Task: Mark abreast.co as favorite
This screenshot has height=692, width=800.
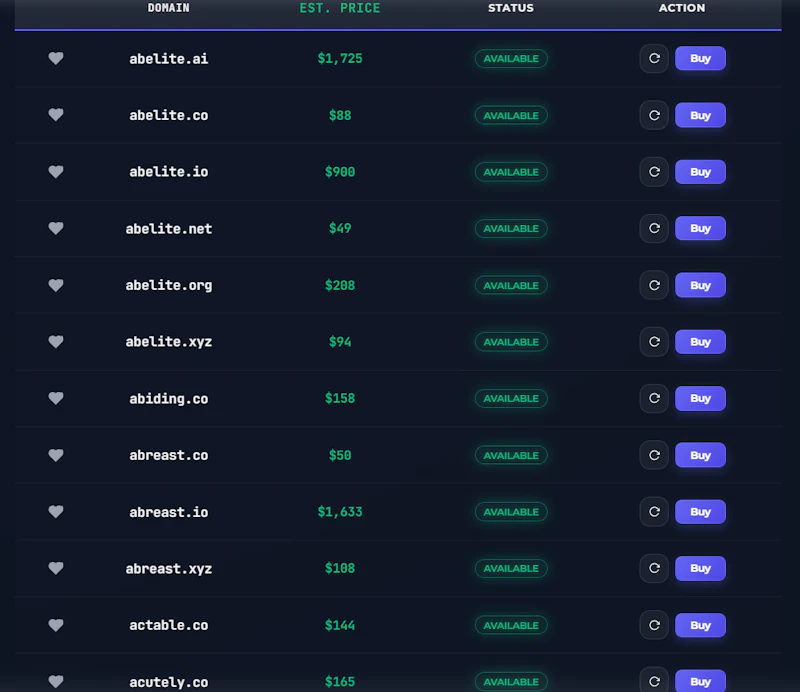Action: pos(56,455)
